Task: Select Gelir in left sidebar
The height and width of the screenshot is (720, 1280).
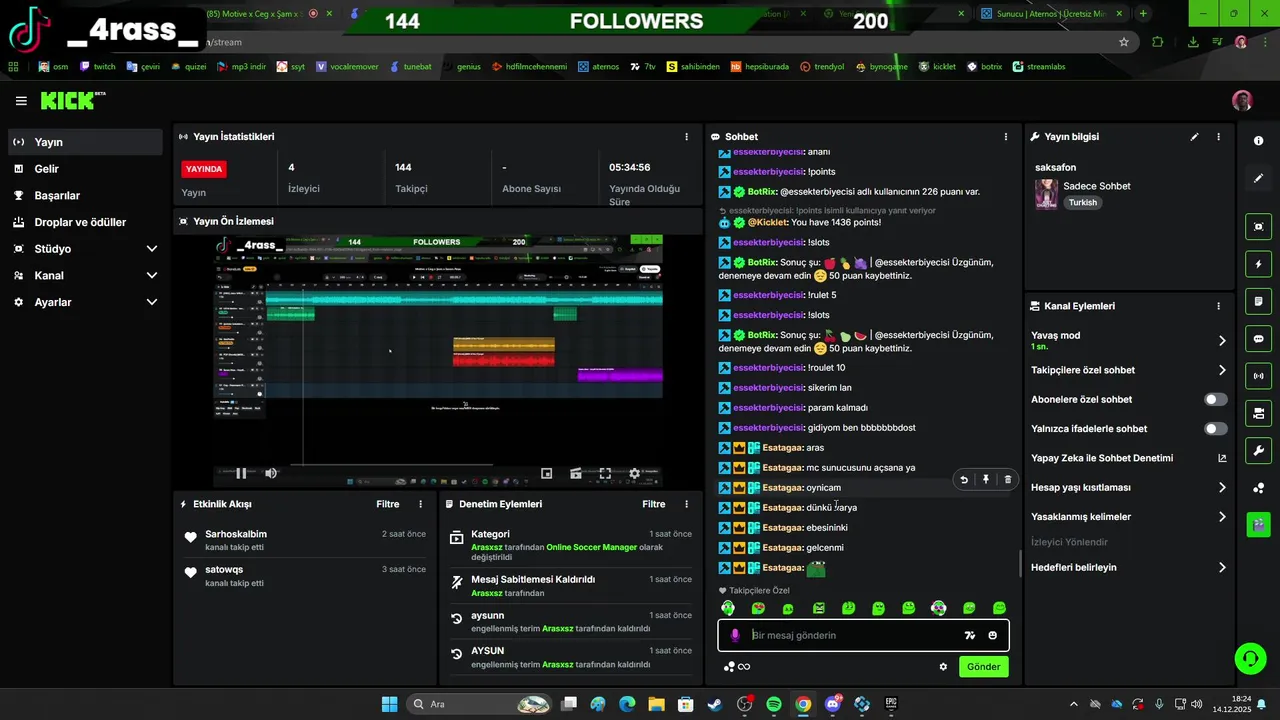Action: (85, 169)
